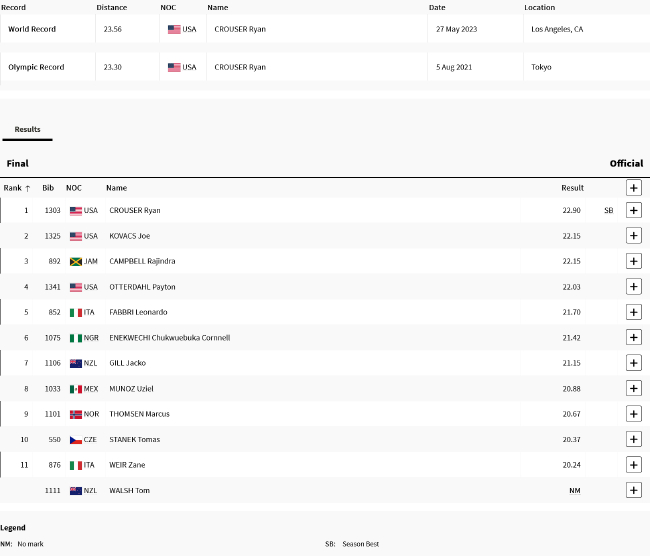Viewport: 650px width, 556px height.
Task: Expand Leonardo Fabbri's row details
Action: click(x=633, y=312)
